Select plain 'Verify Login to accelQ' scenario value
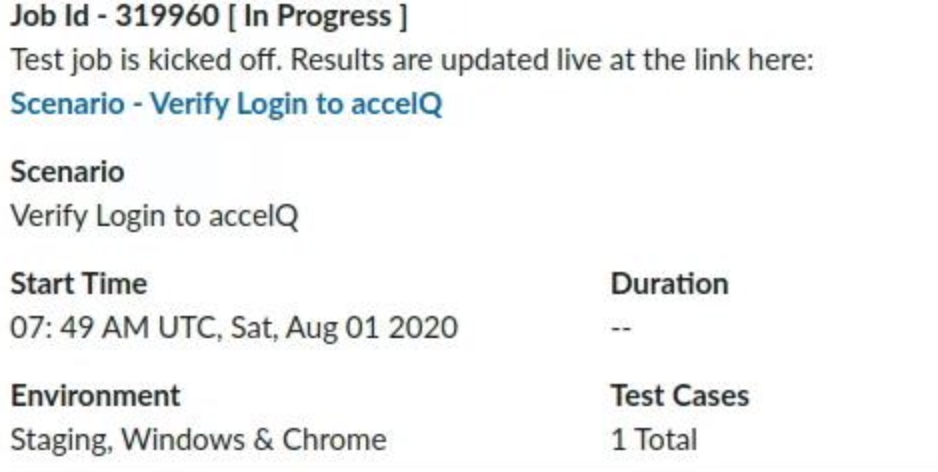 tap(154, 217)
